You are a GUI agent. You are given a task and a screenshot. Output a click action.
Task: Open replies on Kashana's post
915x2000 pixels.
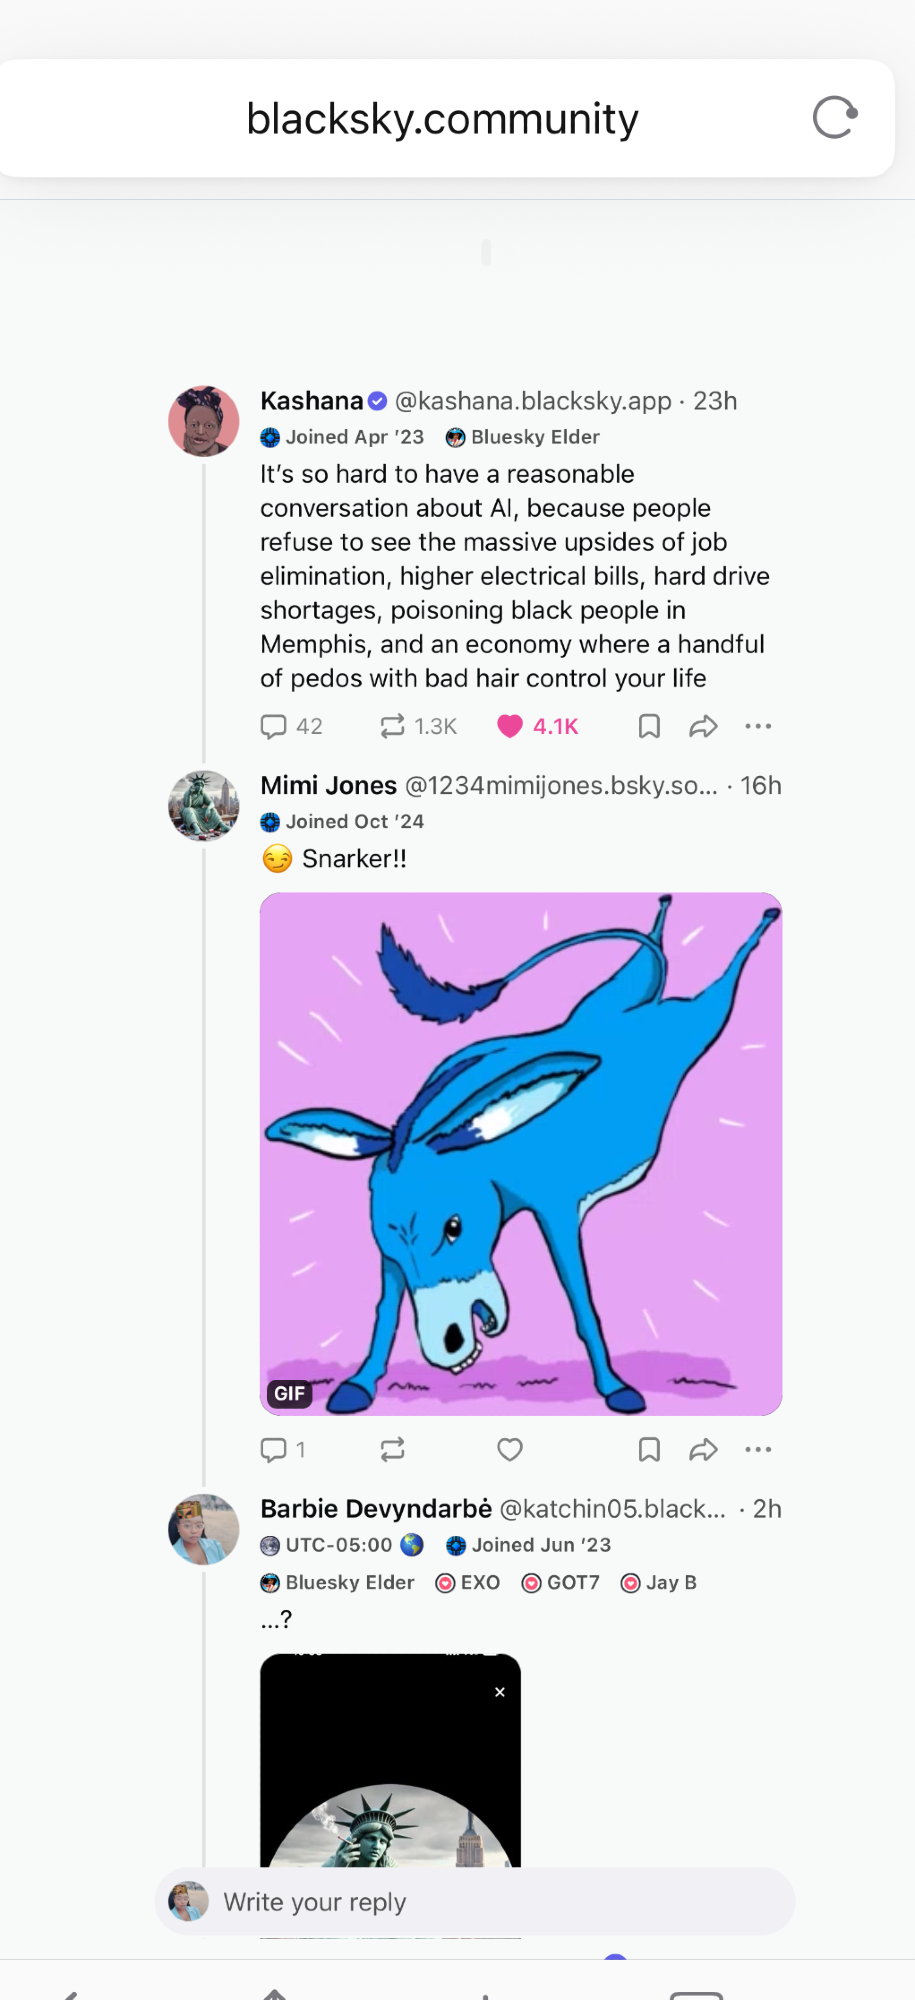coord(290,726)
